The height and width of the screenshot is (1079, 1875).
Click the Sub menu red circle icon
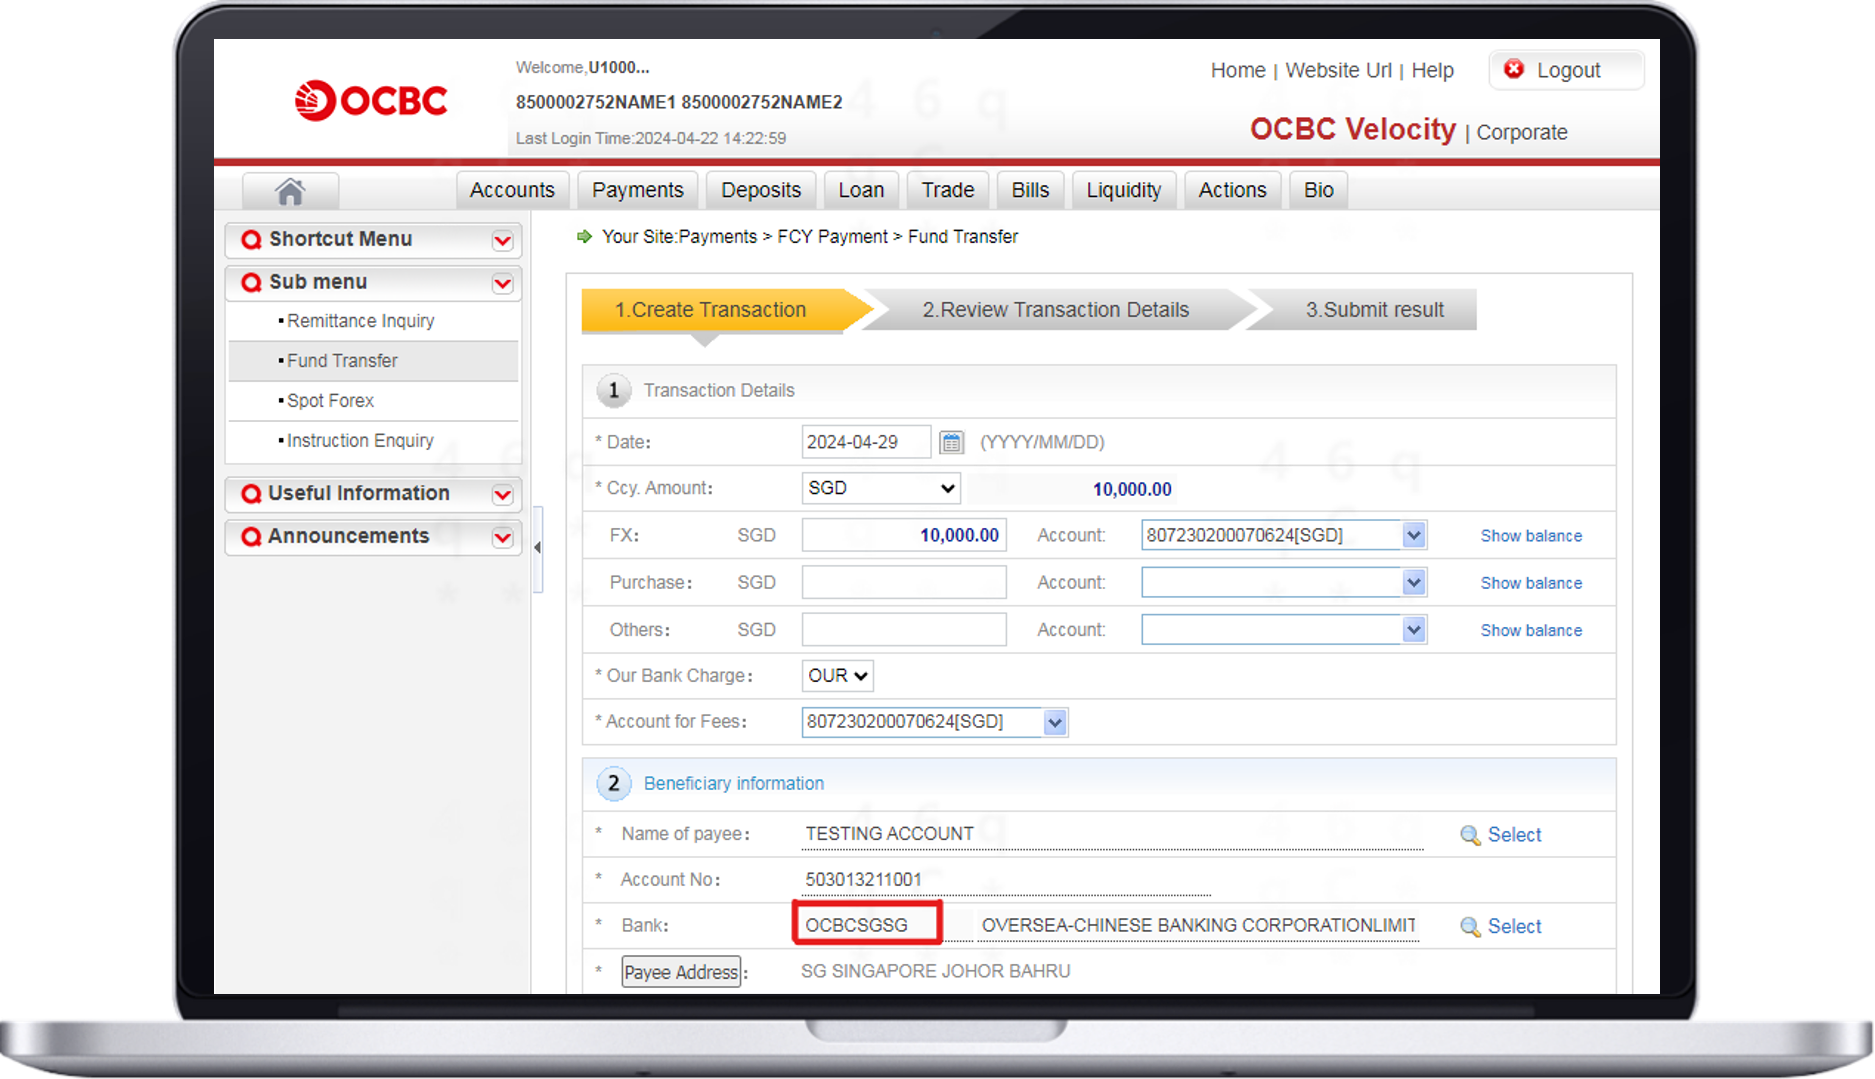[x=251, y=283]
